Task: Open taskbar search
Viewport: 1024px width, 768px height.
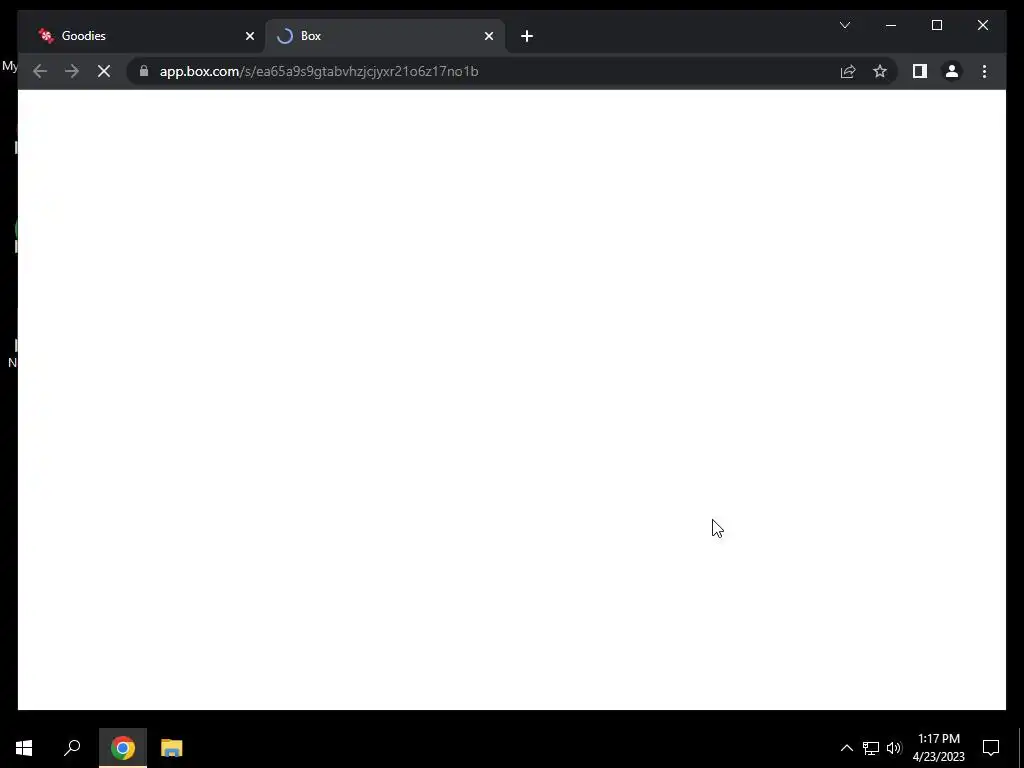Action: 72,748
